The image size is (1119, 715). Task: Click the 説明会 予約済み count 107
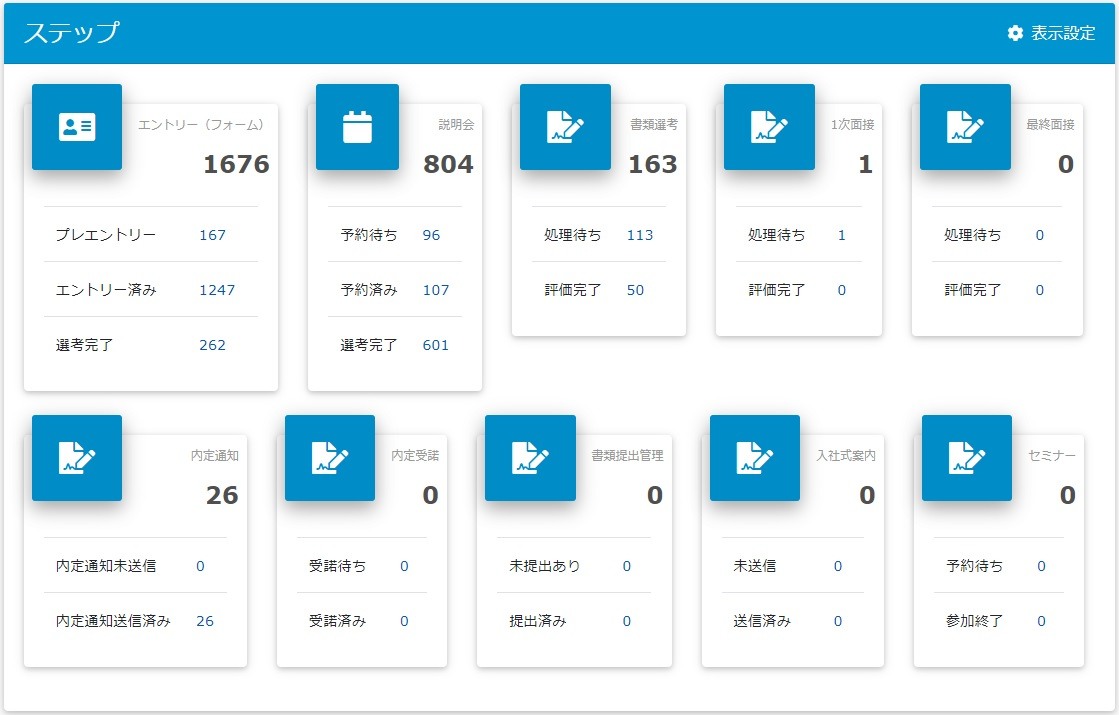tap(435, 290)
